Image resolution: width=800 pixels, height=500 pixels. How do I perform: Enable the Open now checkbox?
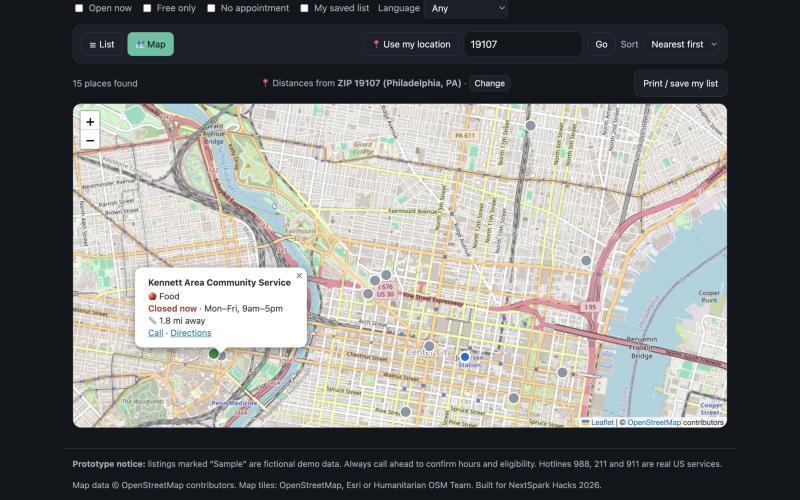click(x=79, y=8)
